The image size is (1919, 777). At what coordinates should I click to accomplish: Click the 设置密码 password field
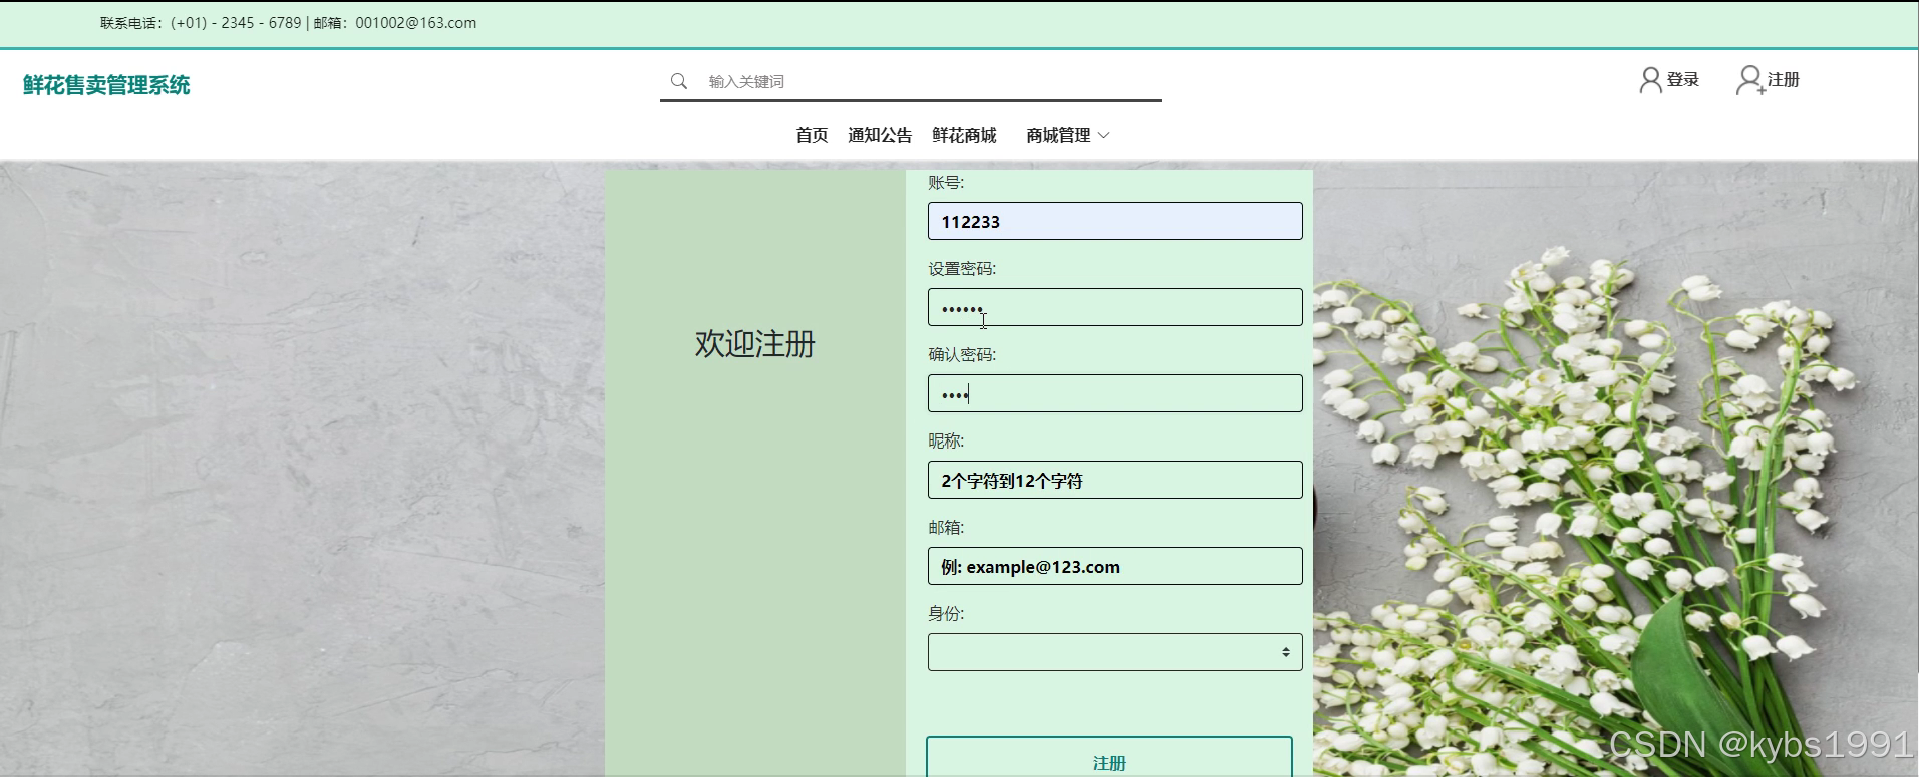tap(1115, 307)
